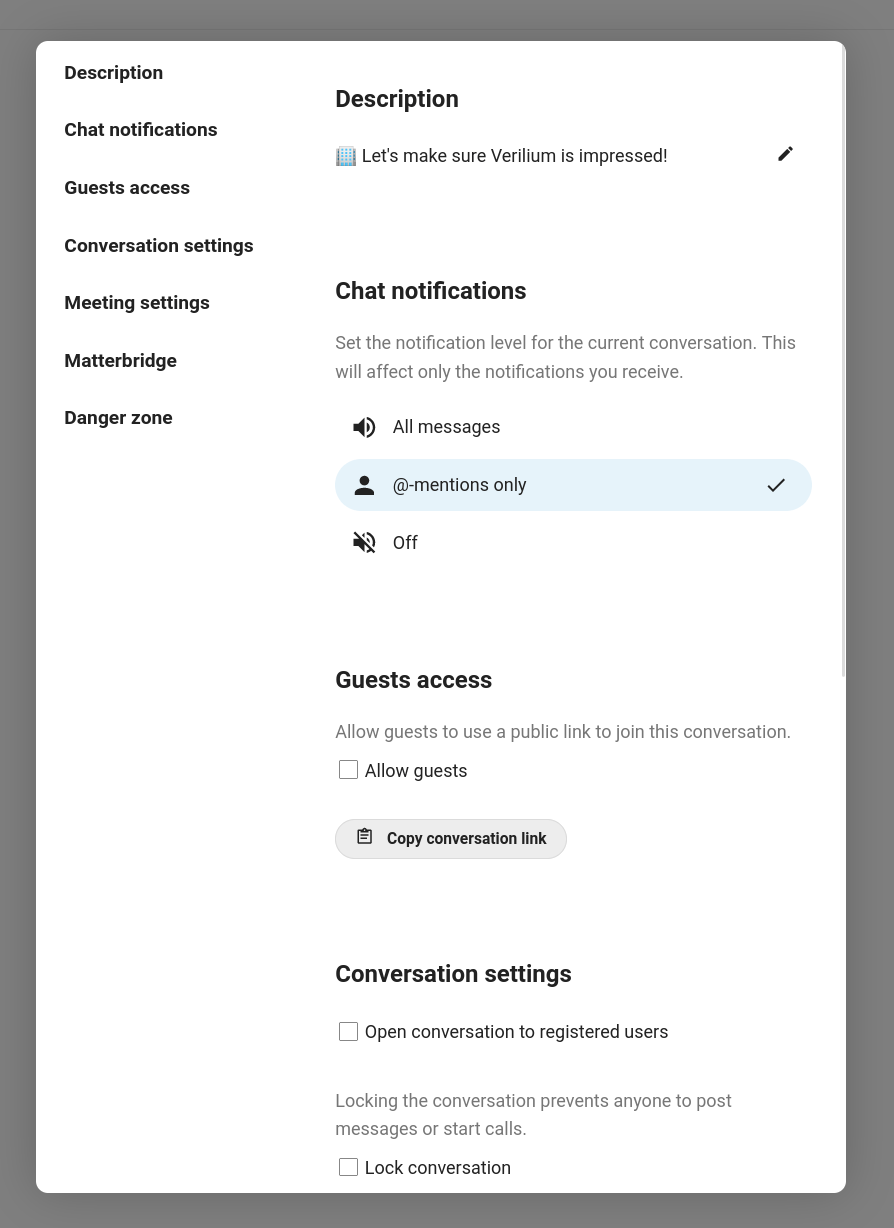Click the speaker icon beside All messages
The width and height of the screenshot is (894, 1228).
(x=364, y=427)
